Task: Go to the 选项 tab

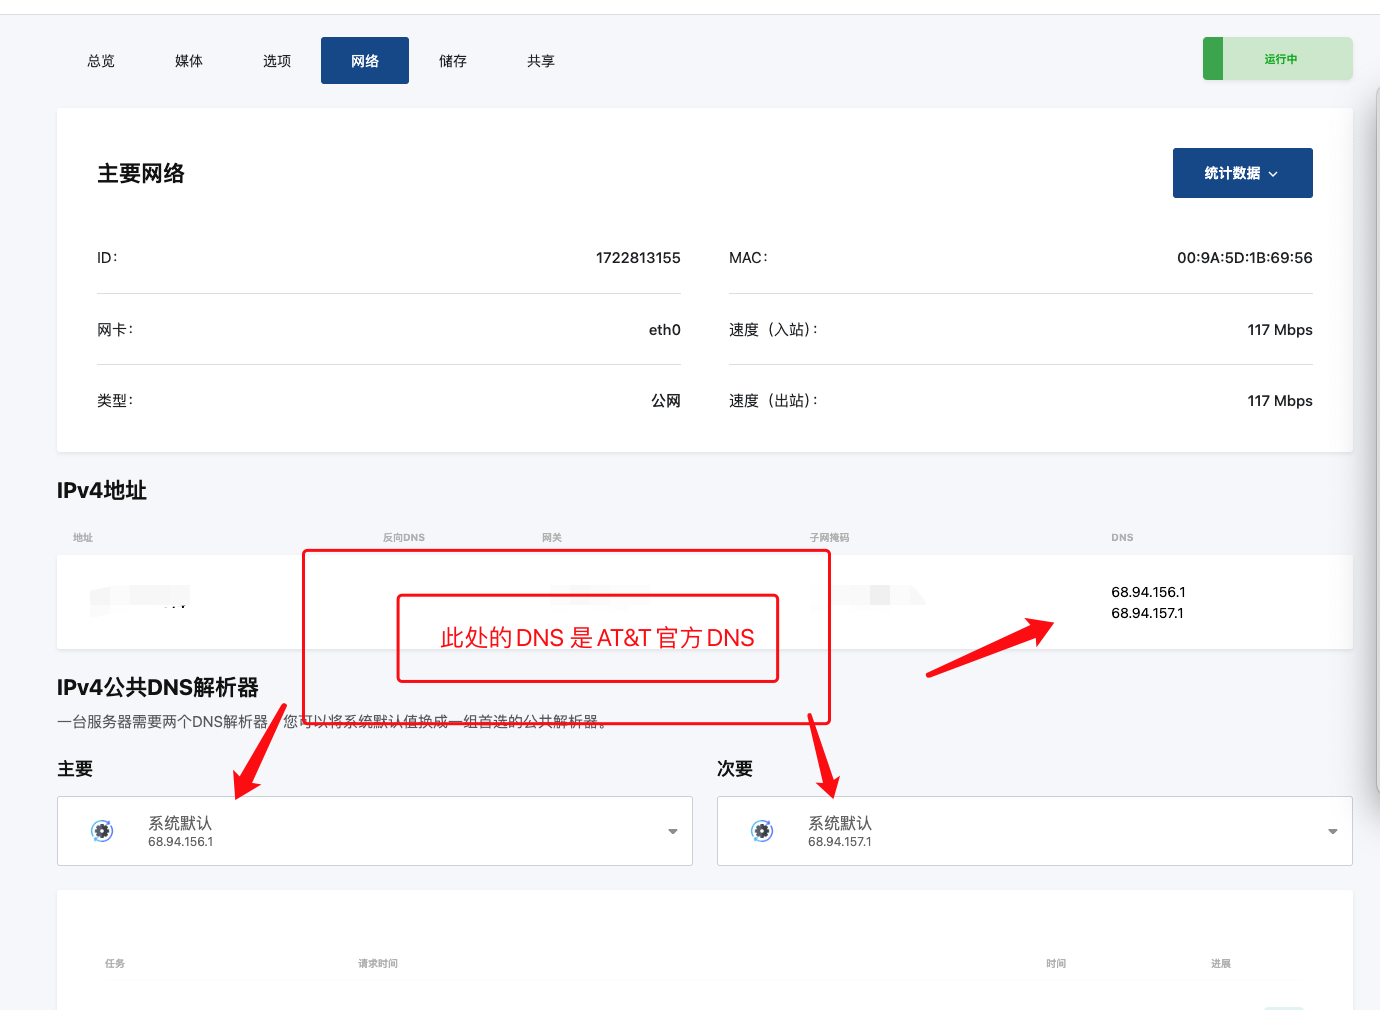Action: pos(277,61)
